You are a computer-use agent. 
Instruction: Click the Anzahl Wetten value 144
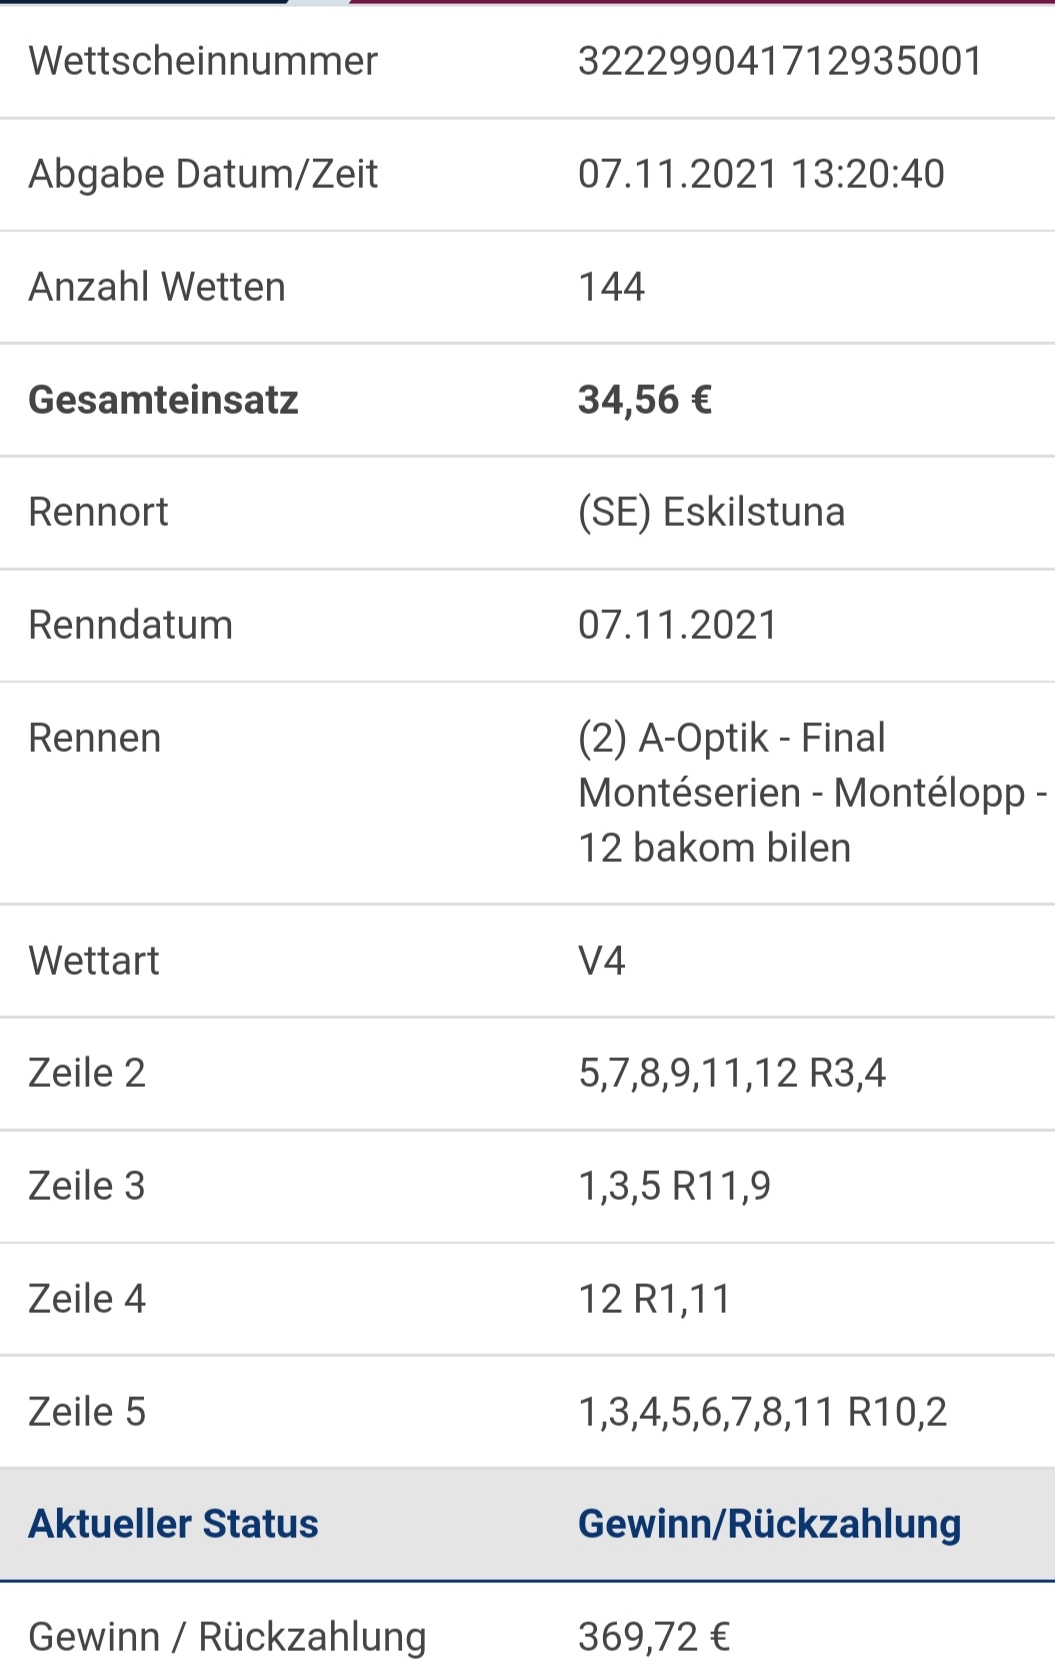[x=611, y=287]
